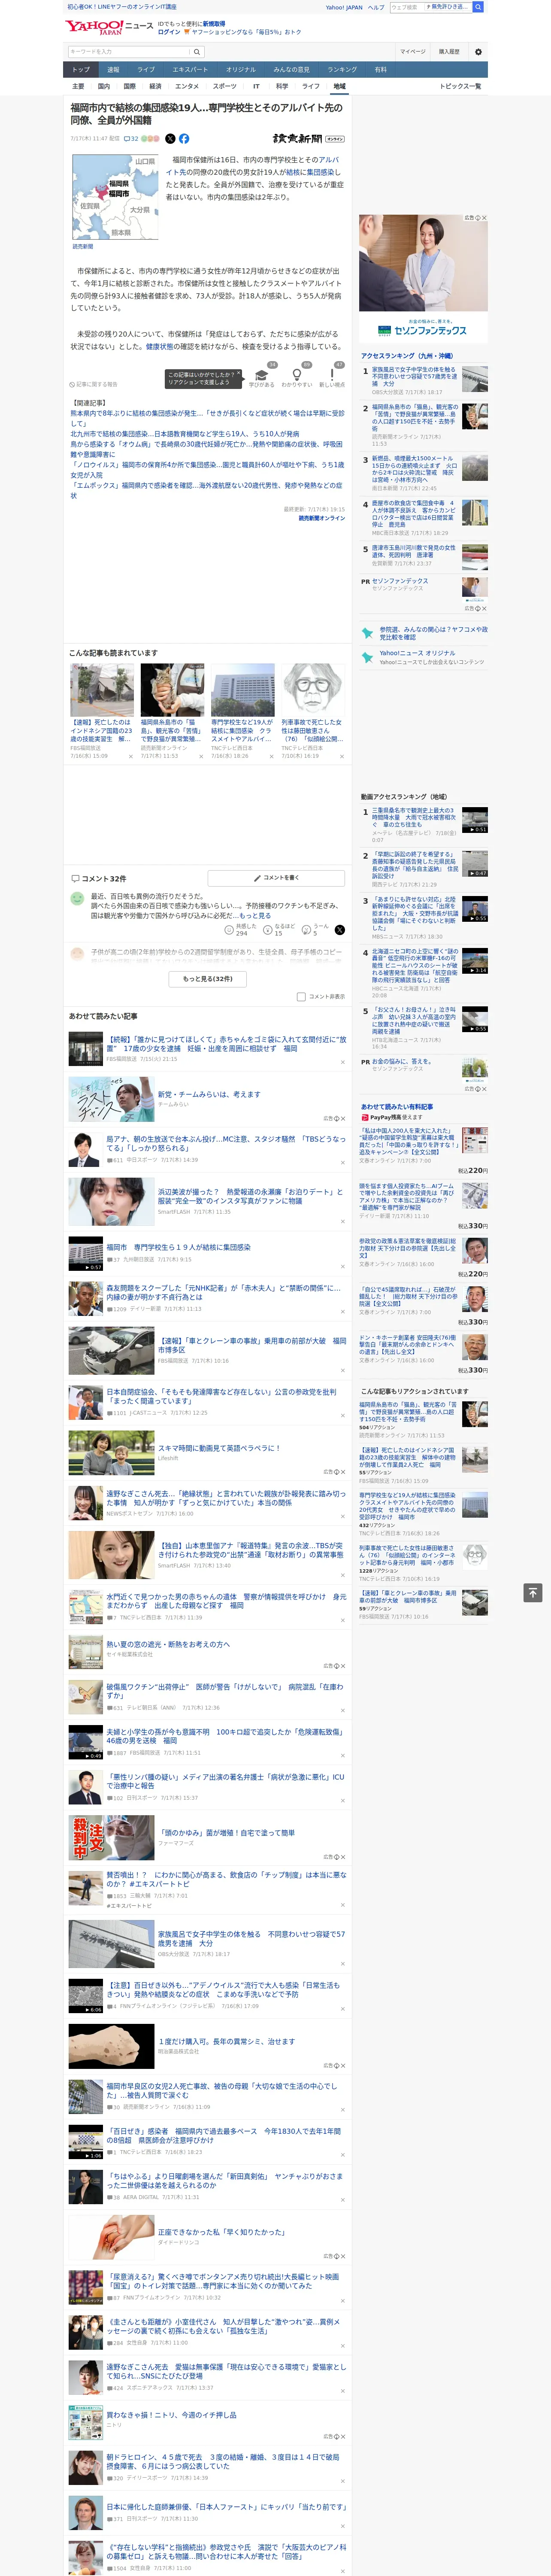Open the スポーツ category
The image size is (551, 2576).
(224, 86)
